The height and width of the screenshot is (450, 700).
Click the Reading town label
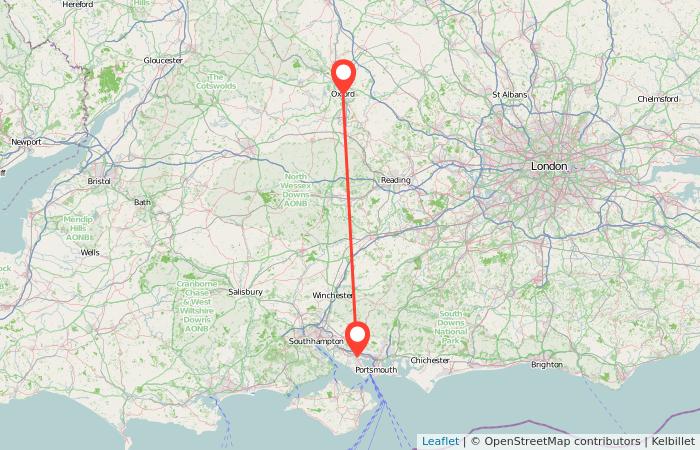(396, 180)
